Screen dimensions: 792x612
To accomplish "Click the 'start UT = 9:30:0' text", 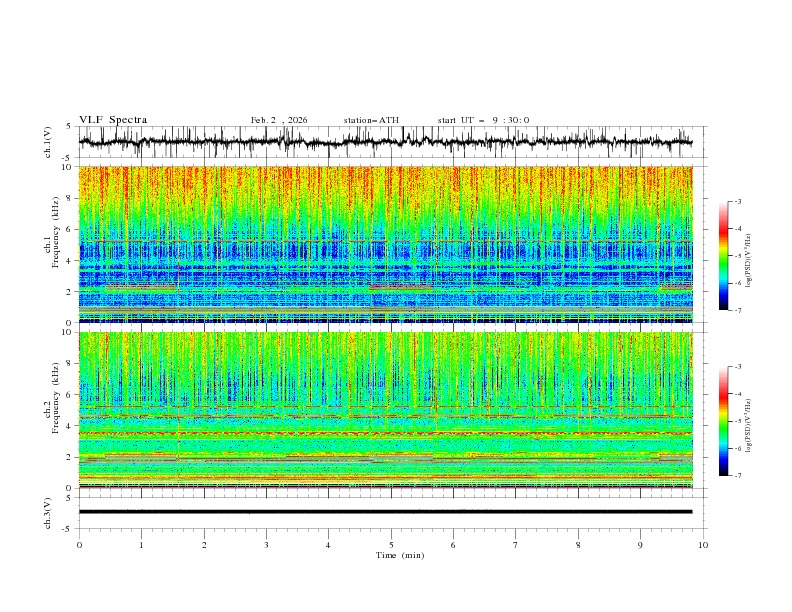I will [483, 120].
